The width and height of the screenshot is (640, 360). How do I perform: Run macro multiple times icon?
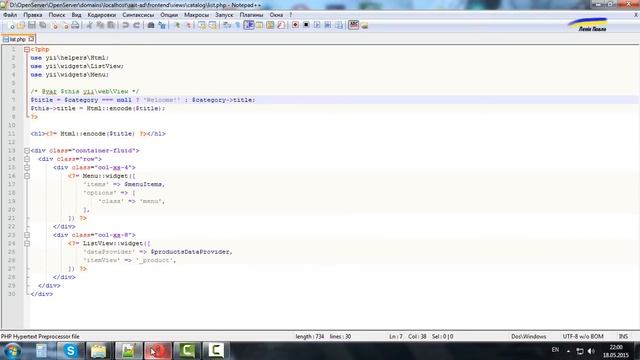[x=328, y=25]
